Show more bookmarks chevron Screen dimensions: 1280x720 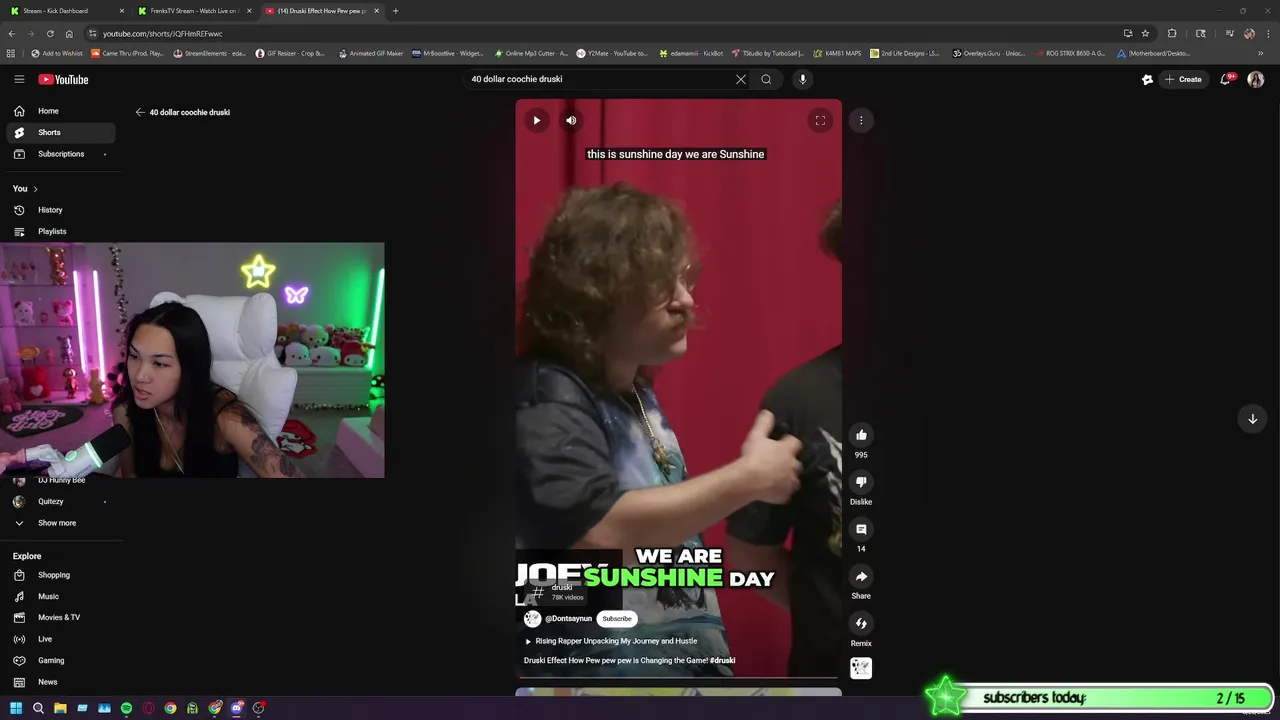(x=1262, y=53)
